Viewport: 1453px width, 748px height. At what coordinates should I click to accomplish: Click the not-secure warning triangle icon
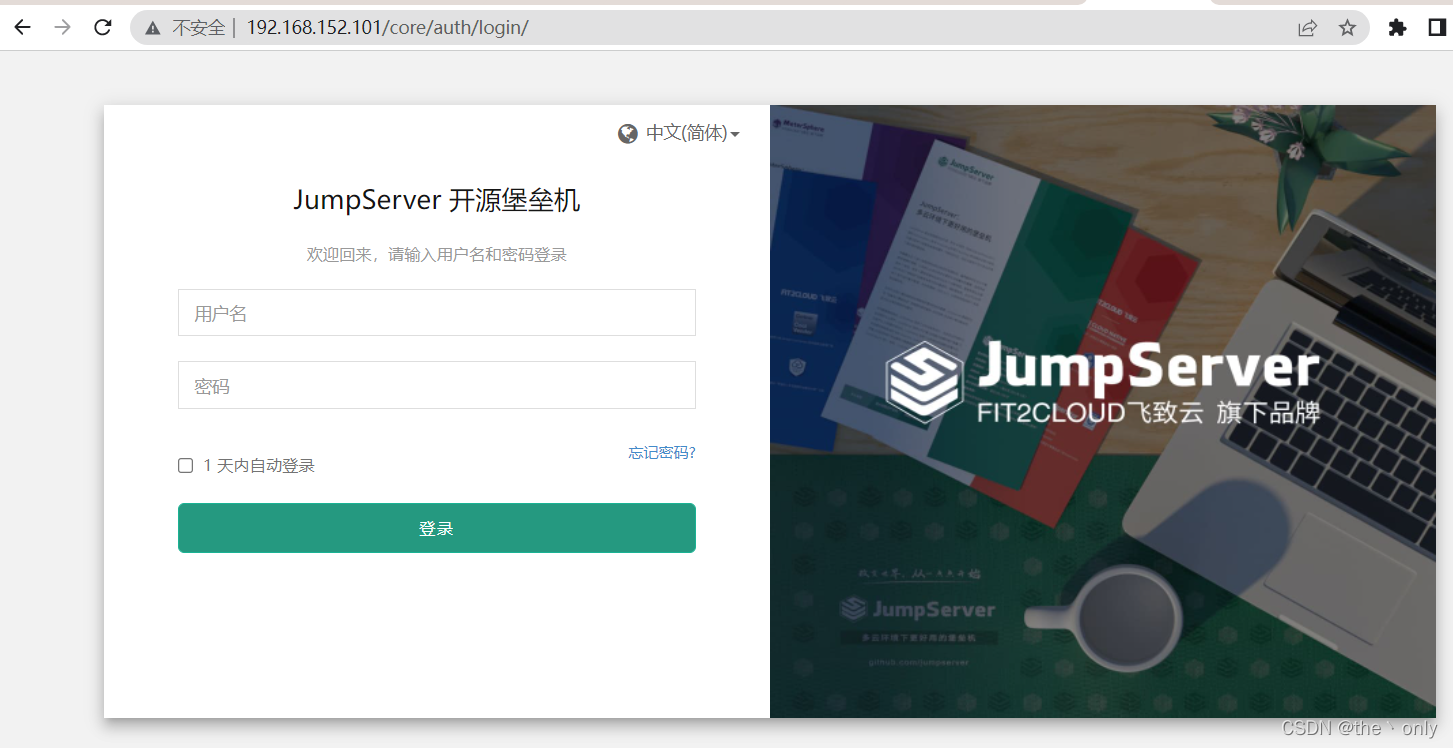[153, 28]
